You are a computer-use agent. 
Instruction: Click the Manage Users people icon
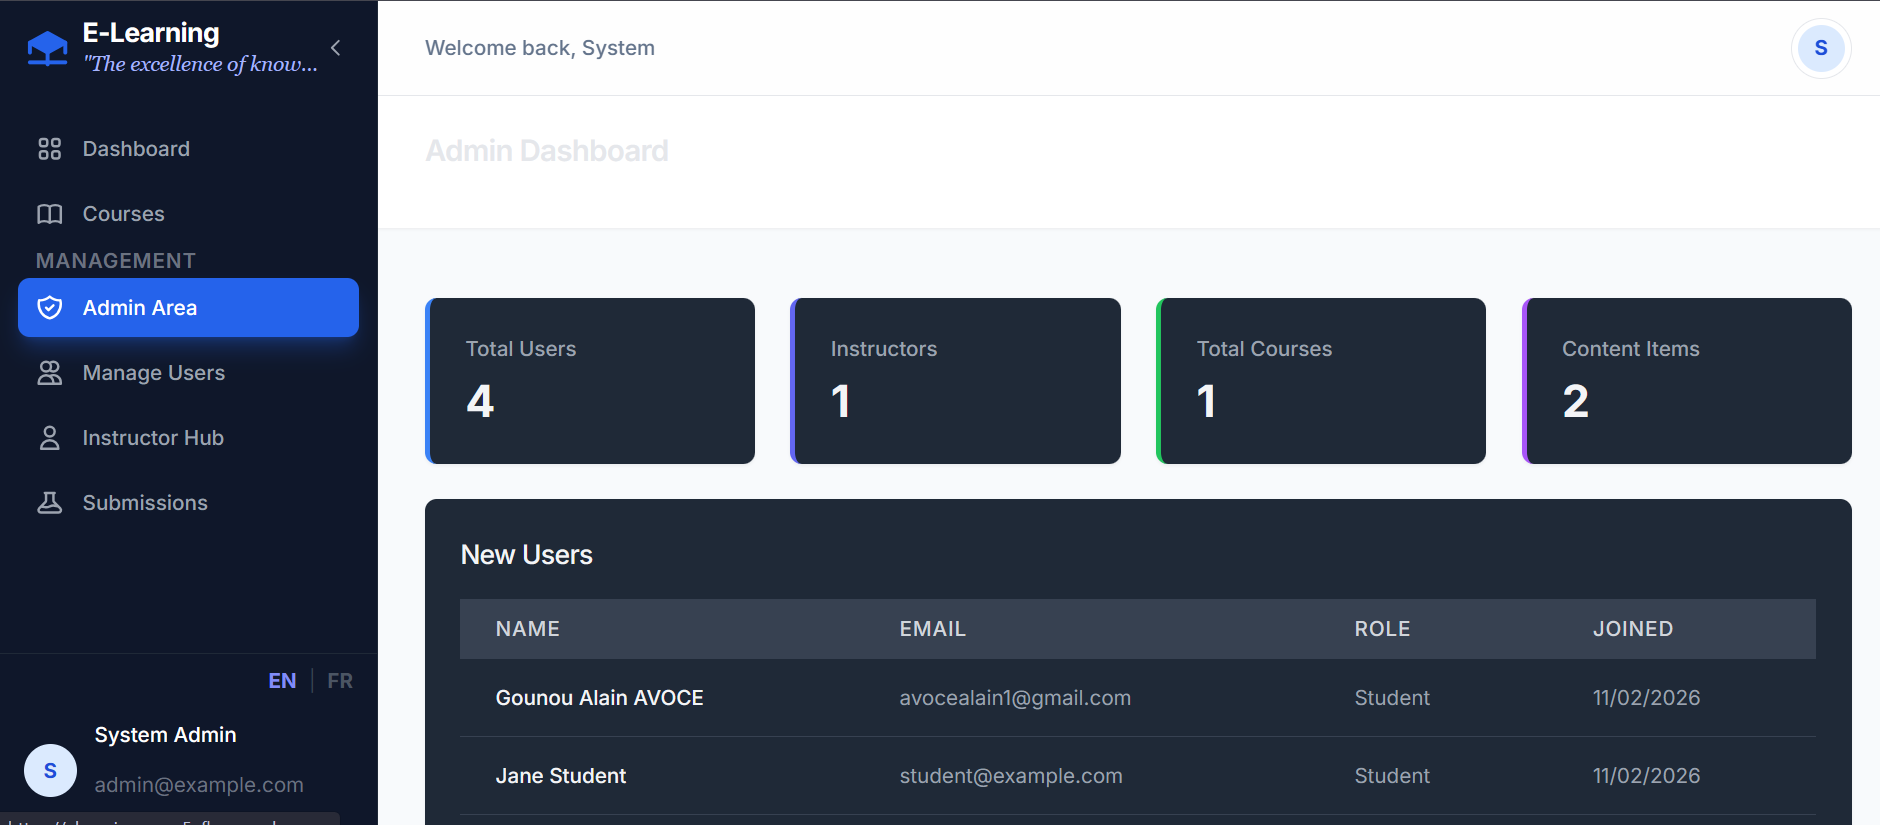pos(49,373)
